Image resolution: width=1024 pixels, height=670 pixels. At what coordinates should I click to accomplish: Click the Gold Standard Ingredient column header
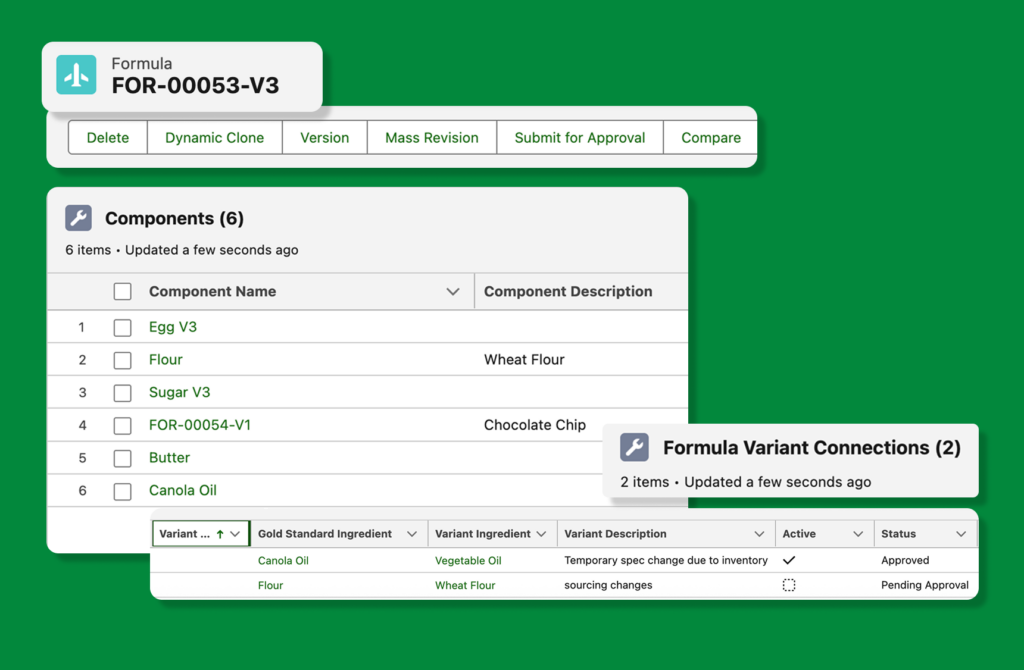[x=325, y=534]
